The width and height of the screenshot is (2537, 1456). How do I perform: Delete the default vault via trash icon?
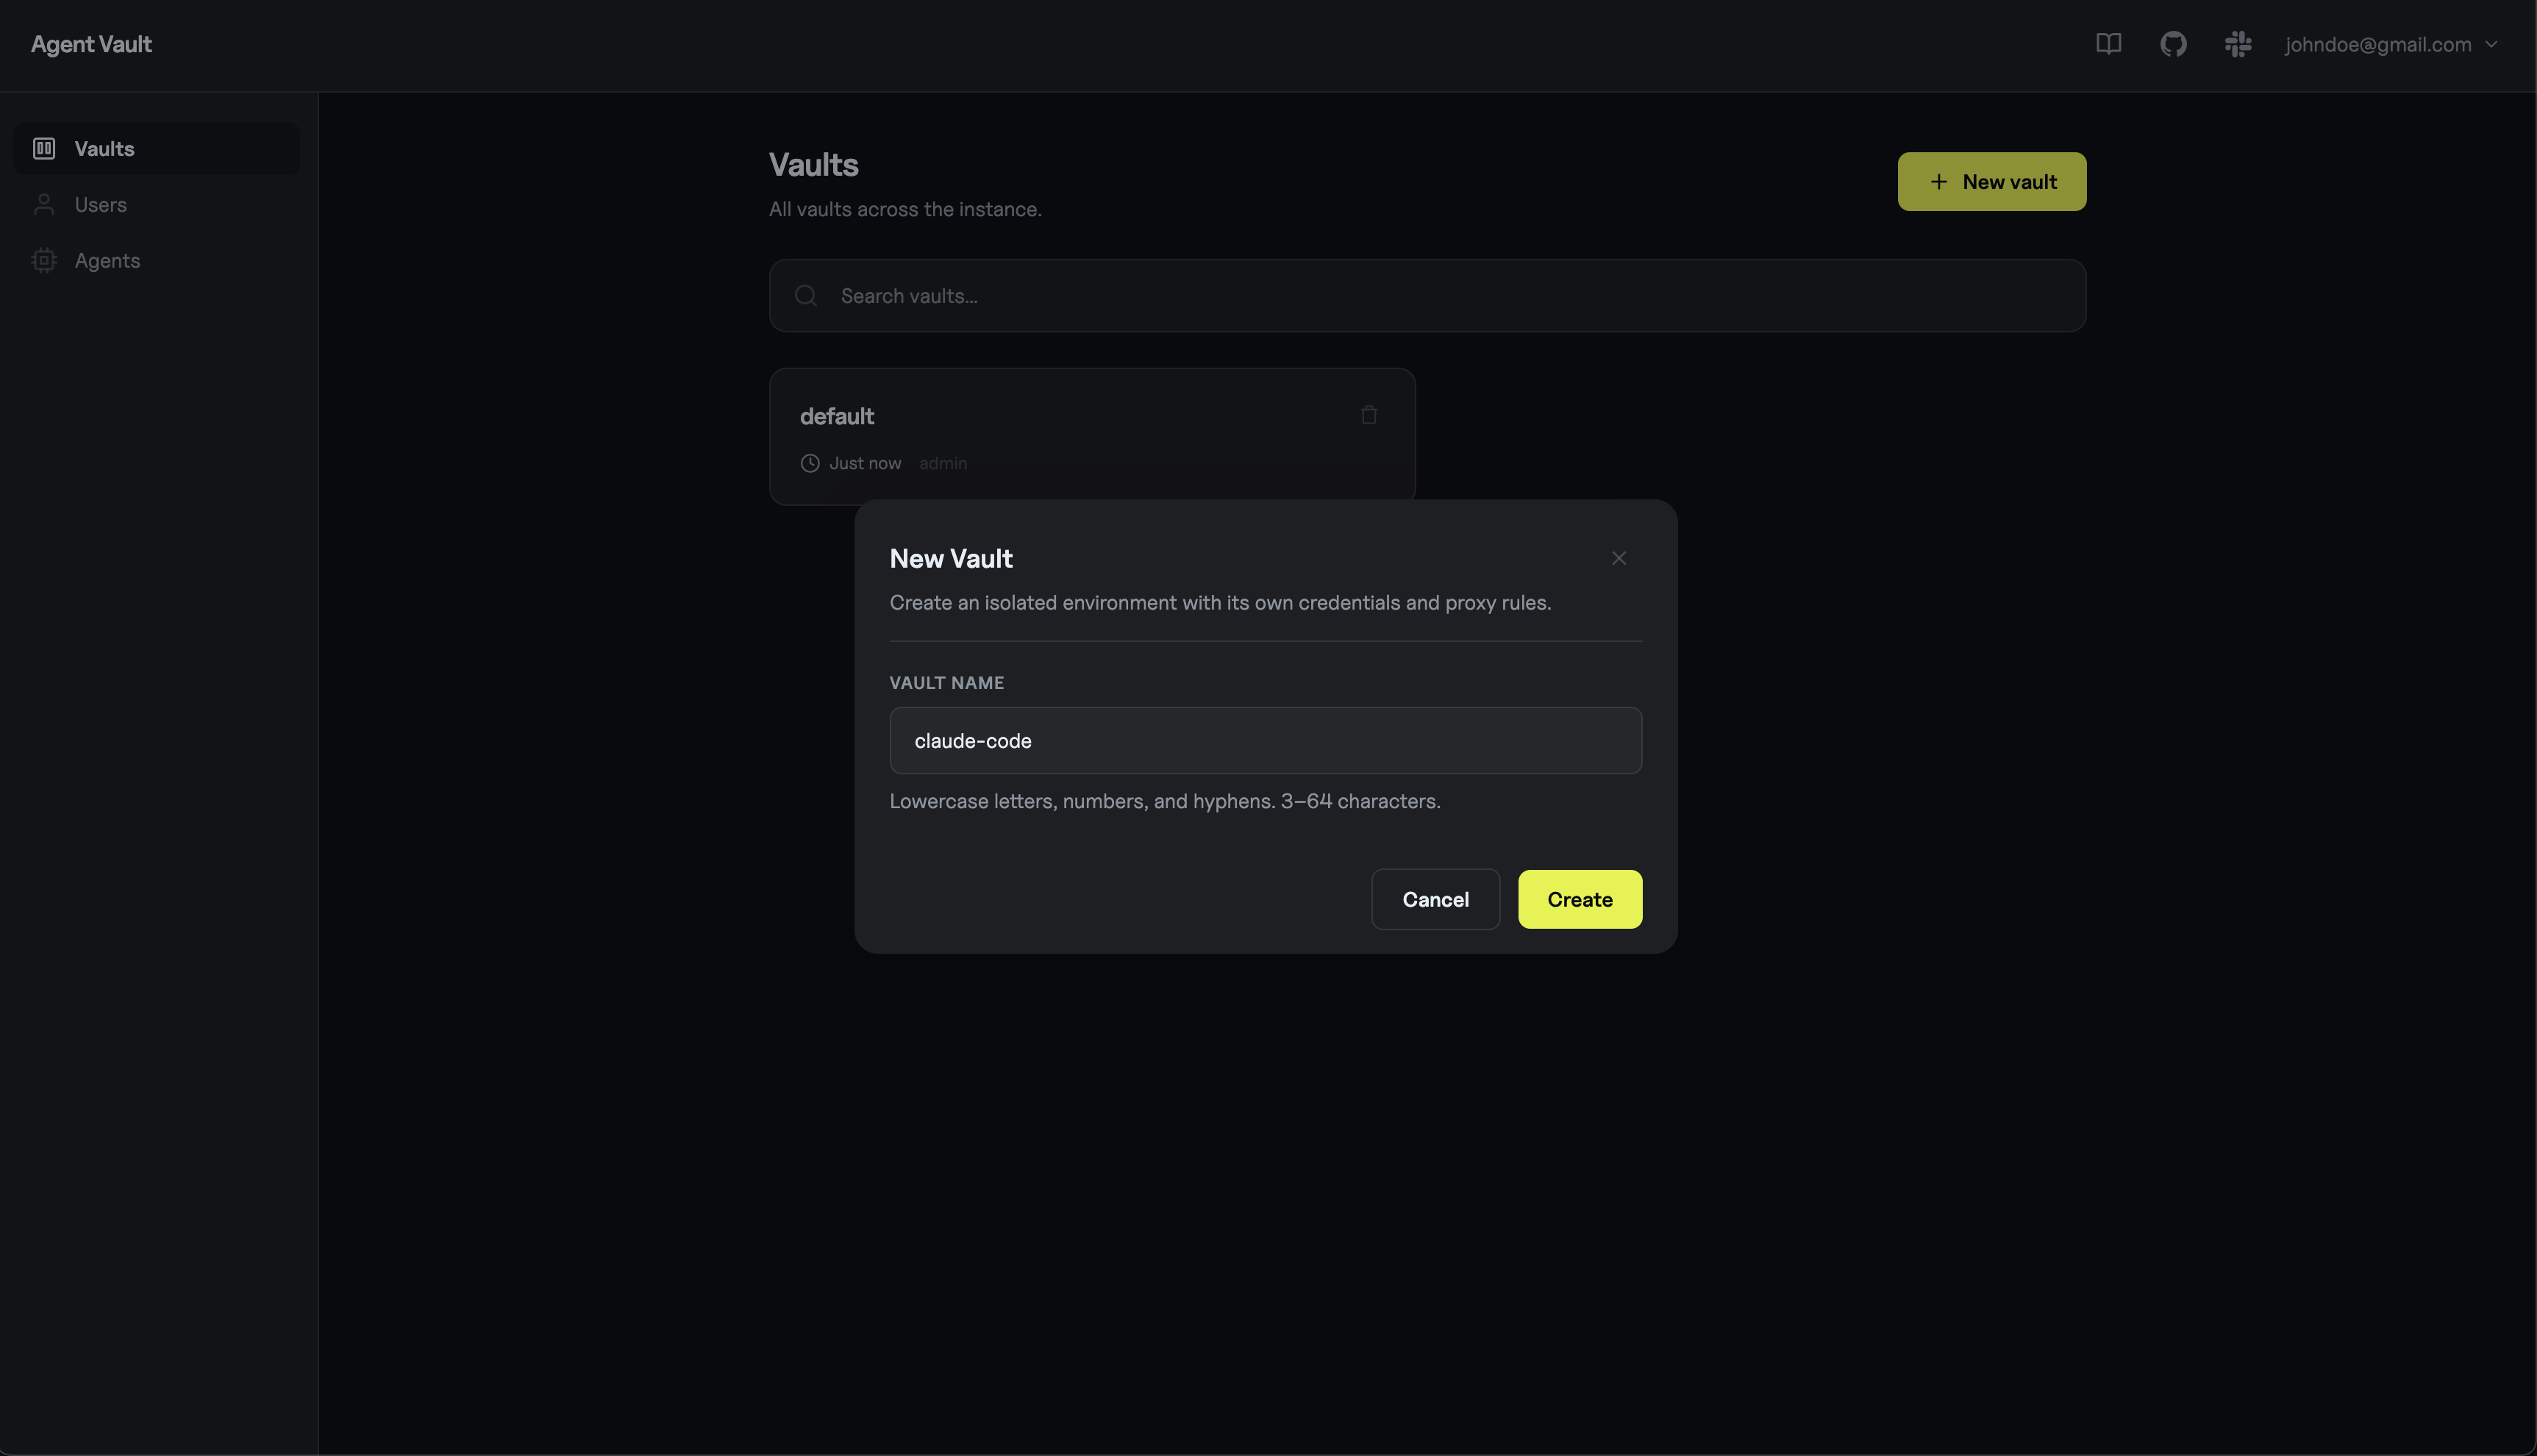pos(1369,414)
